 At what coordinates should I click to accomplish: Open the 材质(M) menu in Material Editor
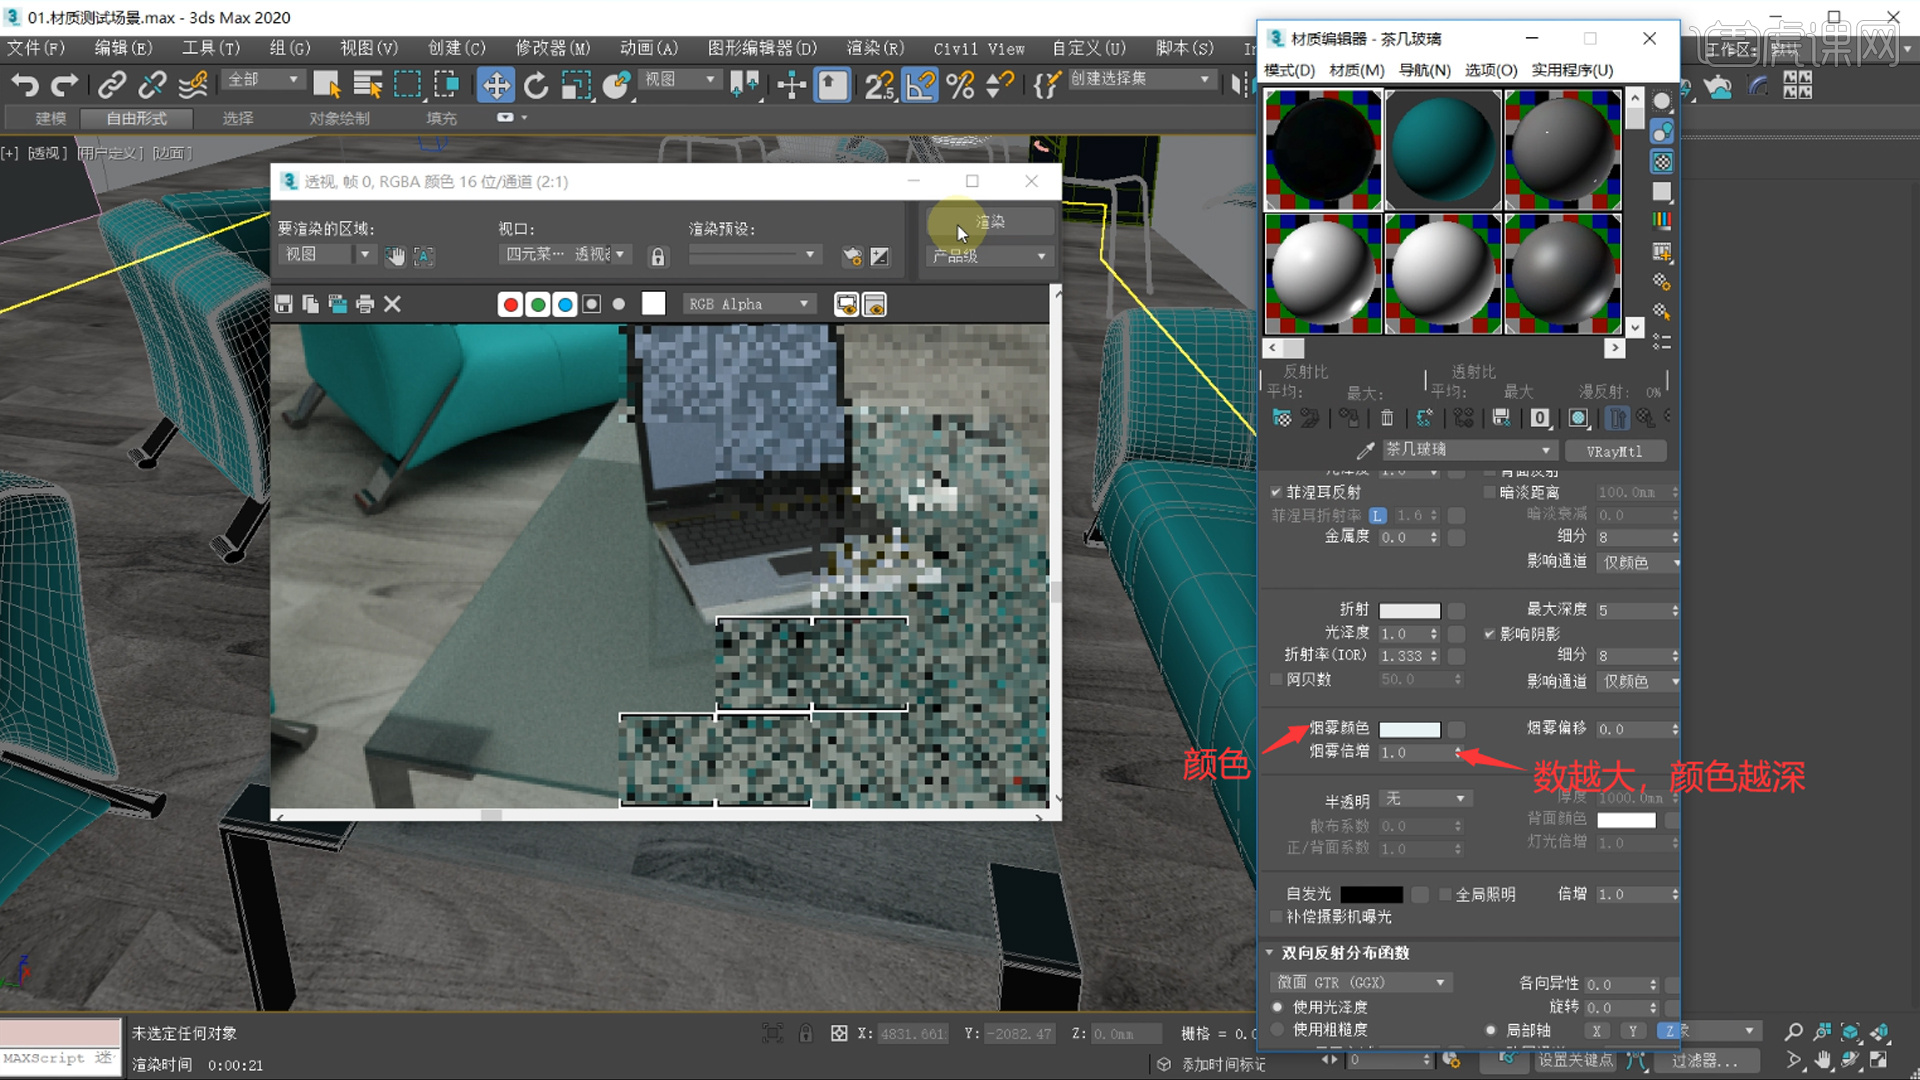coord(1356,70)
